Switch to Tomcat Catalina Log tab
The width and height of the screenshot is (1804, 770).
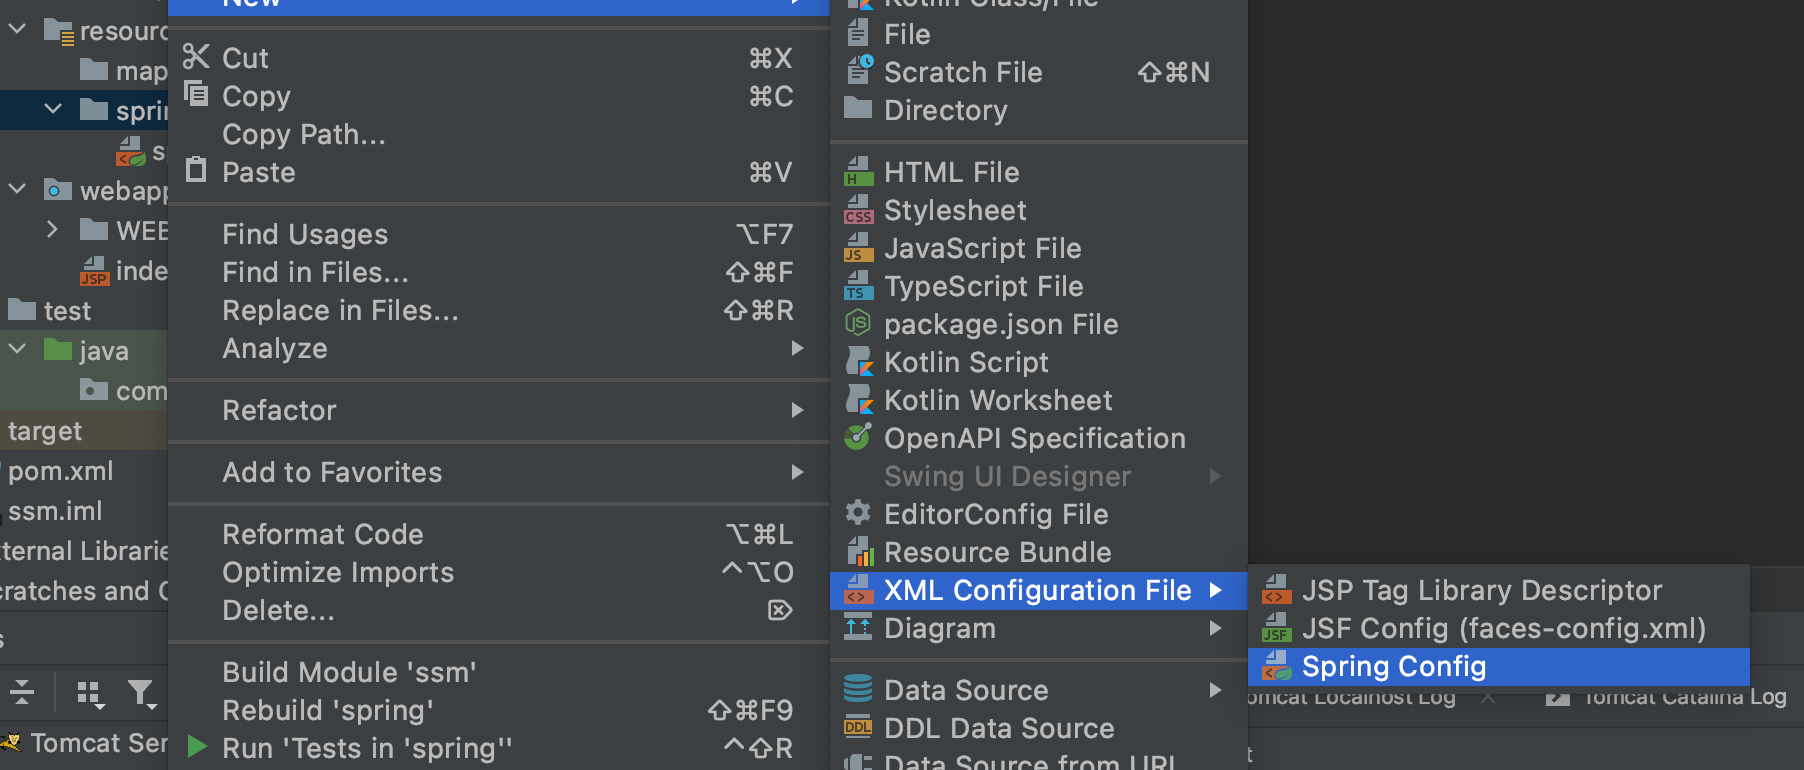[x=1684, y=698]
